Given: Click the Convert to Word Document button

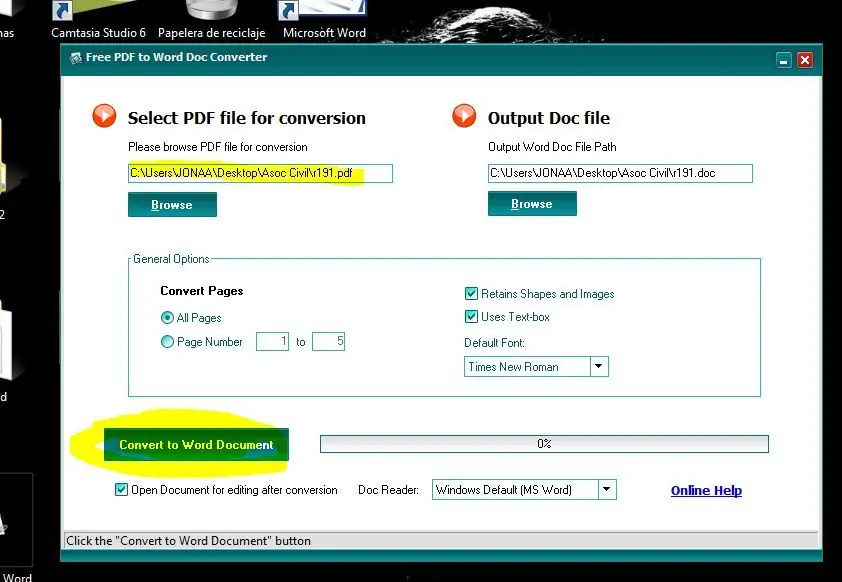Looking at the screenshot, I should pyautogui.click(x=196, y=444).
